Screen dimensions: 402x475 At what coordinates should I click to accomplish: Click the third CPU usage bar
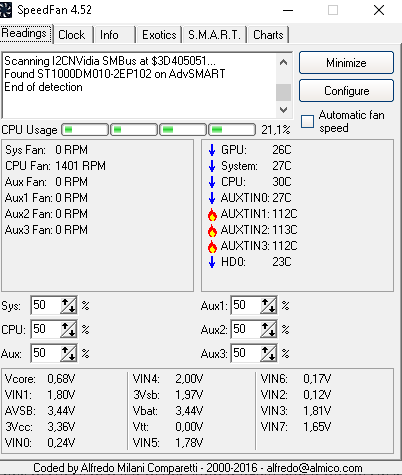pyautogui.click(x=183, y=130)
